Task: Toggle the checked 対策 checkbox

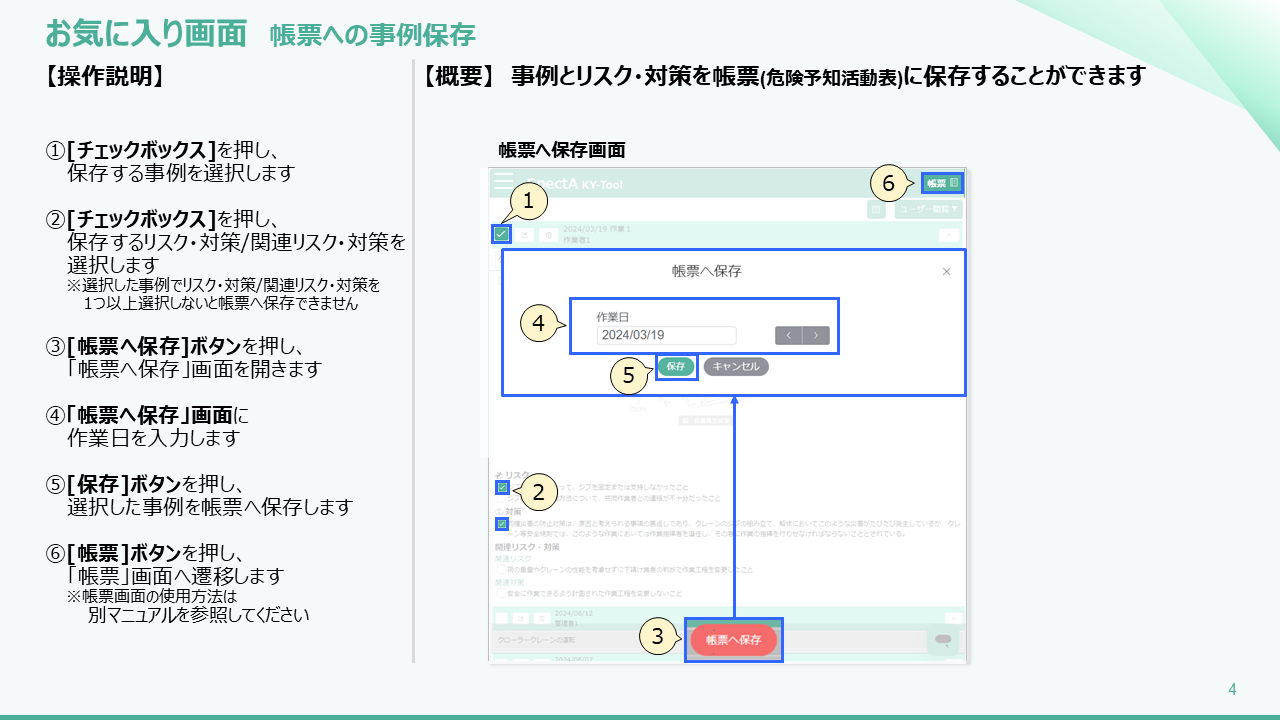Action: (x=502, y=523)
